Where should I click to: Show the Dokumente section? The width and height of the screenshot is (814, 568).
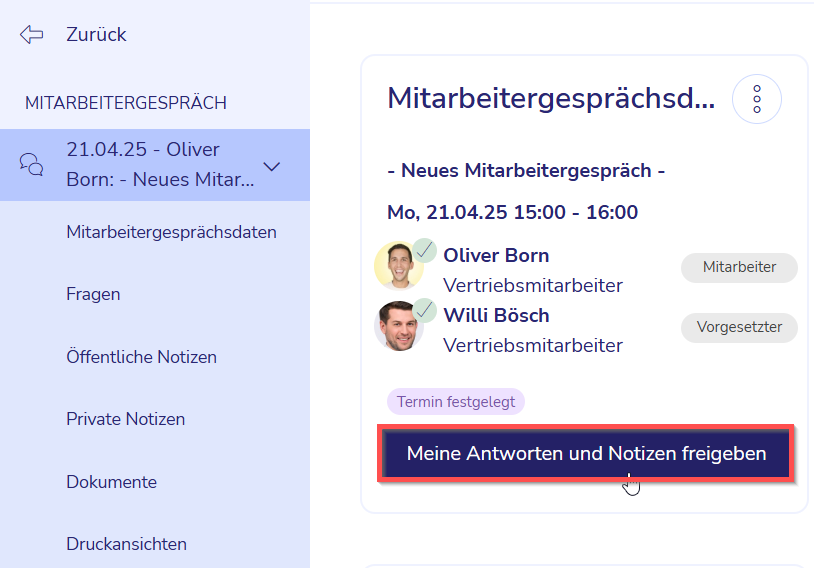pyautogui.click(x=112, y=482)
